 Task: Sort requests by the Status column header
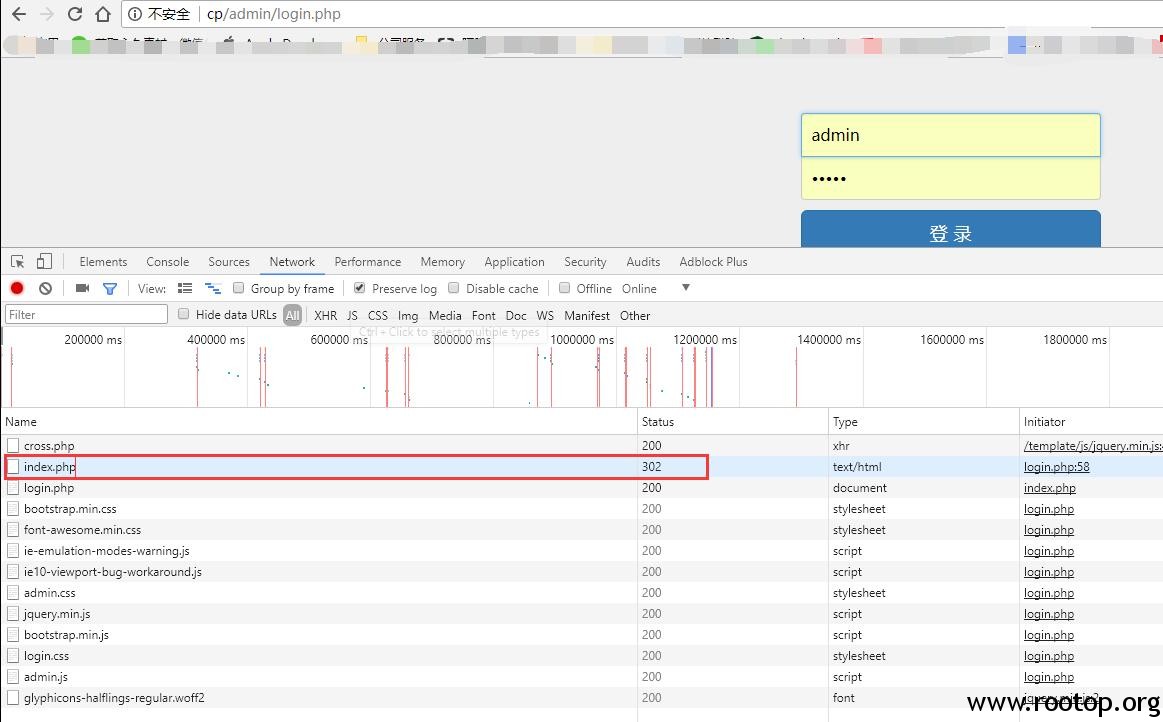733,421
